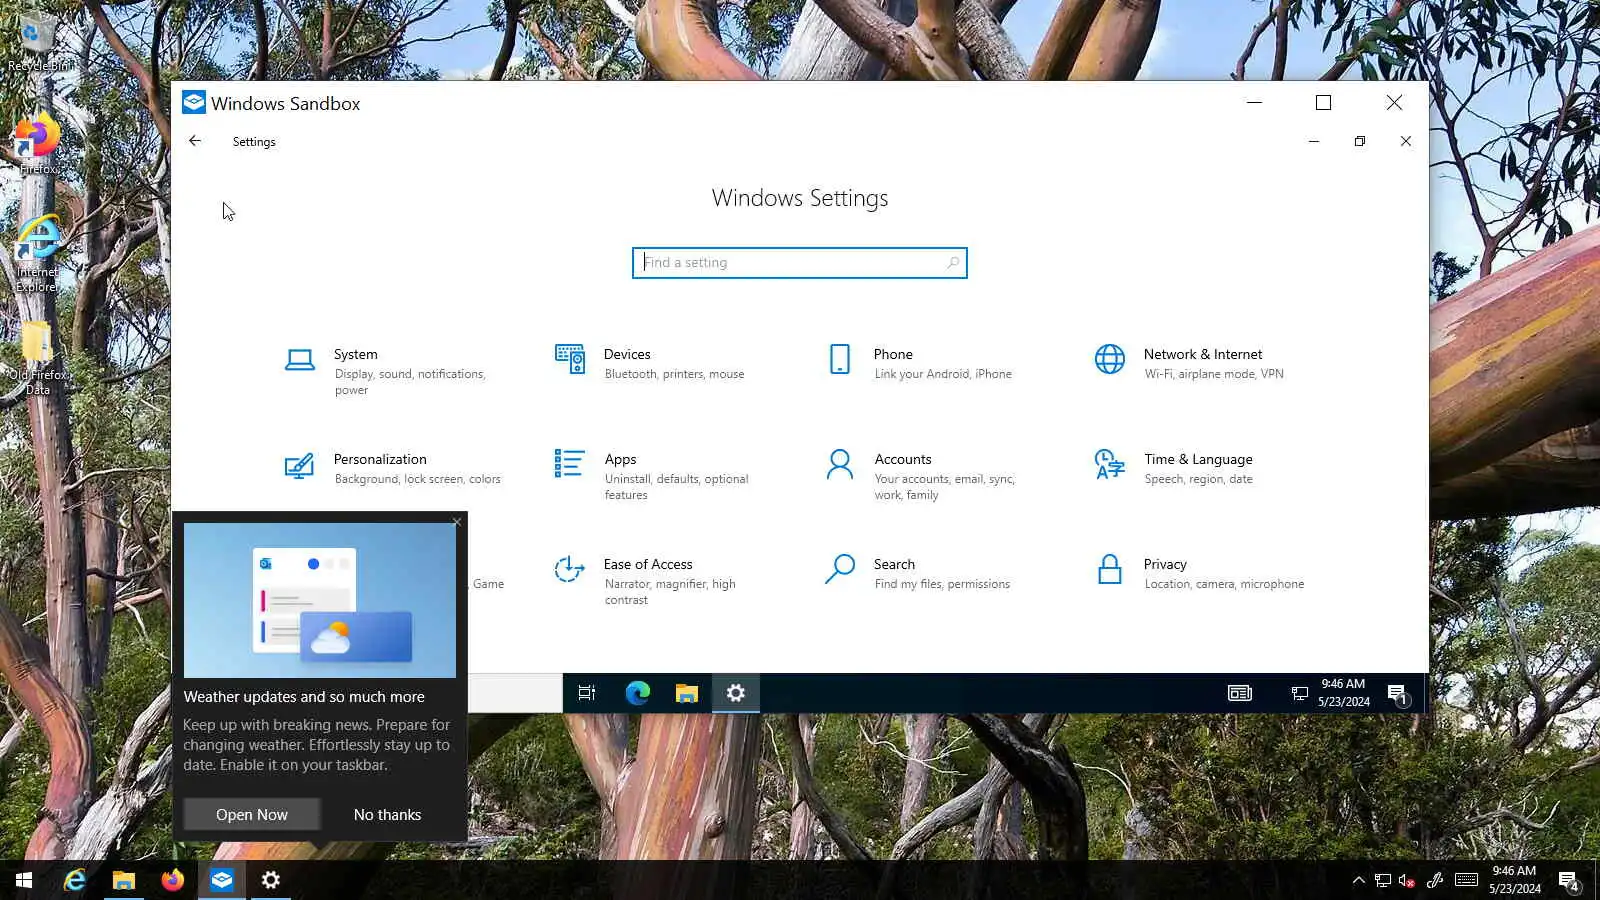Viewport: 1600px width, 900px height.
Task: Launch Firefox from the host taskbar
Action: pyautogui.click(x=173, y=880)
